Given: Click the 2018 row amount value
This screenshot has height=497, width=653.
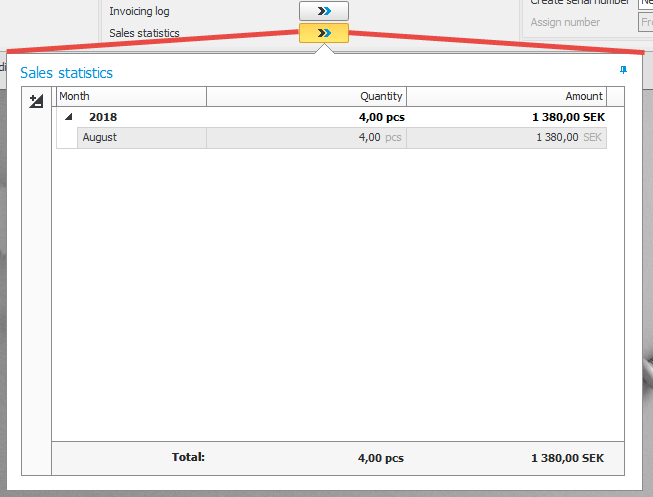Looking at the screenshot, I should (568, 117).
